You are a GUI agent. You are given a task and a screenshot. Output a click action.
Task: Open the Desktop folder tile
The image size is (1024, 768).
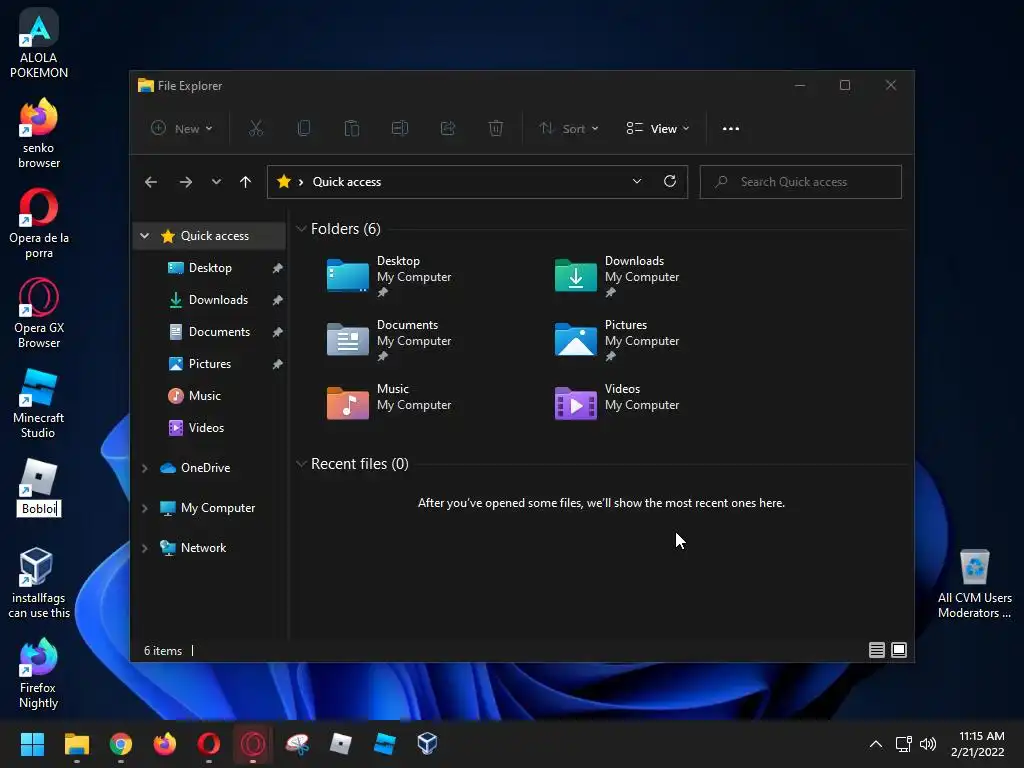click(389, 276)
